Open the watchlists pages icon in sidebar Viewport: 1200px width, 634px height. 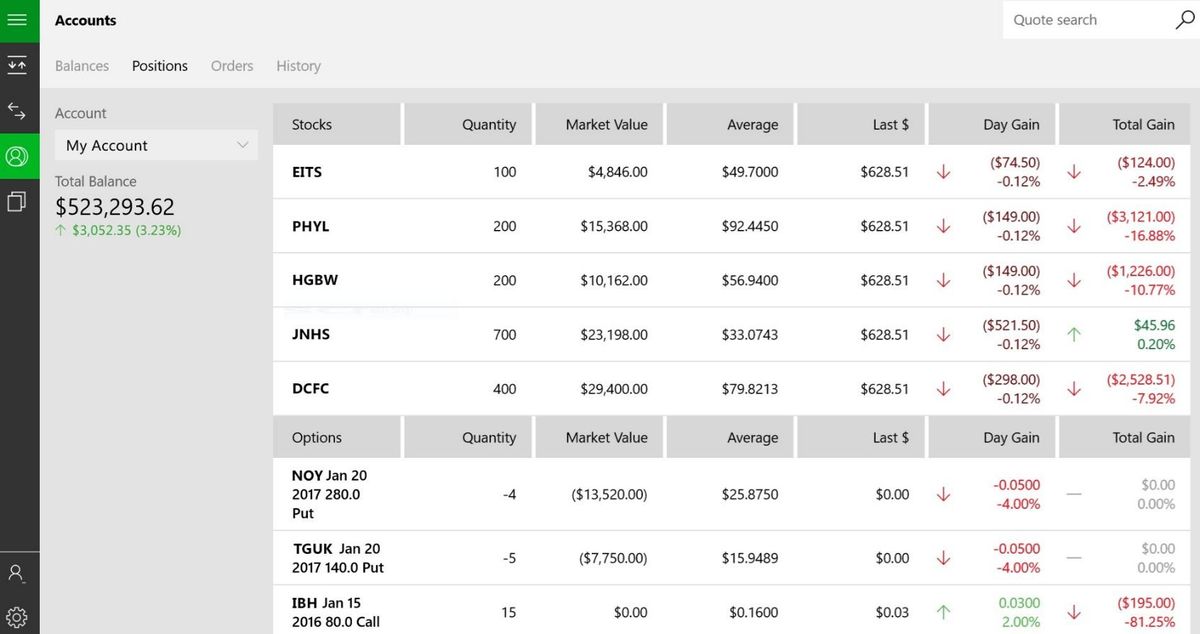[19, 201]
